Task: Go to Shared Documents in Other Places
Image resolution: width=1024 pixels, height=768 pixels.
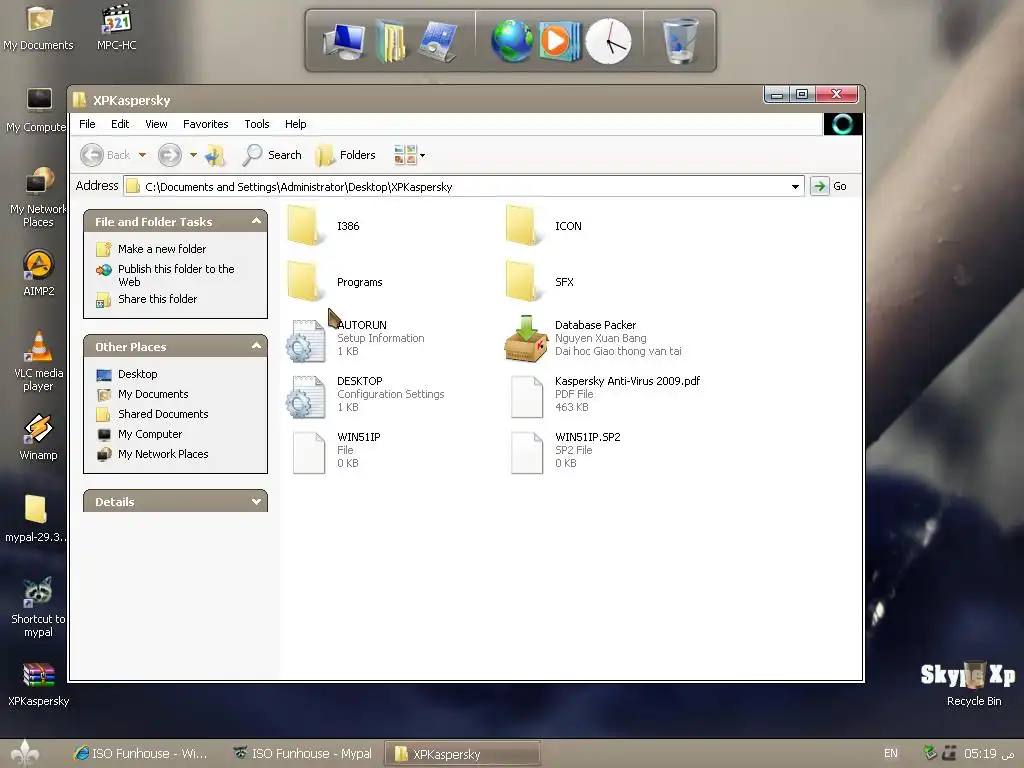Action: coord(163,414)
